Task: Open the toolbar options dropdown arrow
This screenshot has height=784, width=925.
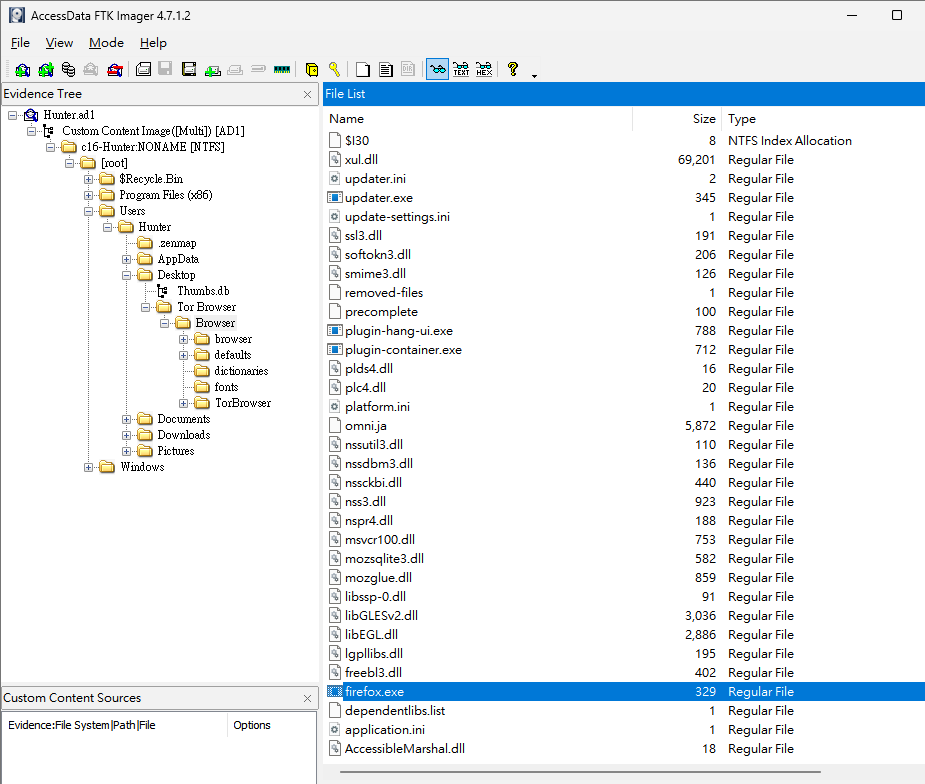Action: click(x=534, y=76)
